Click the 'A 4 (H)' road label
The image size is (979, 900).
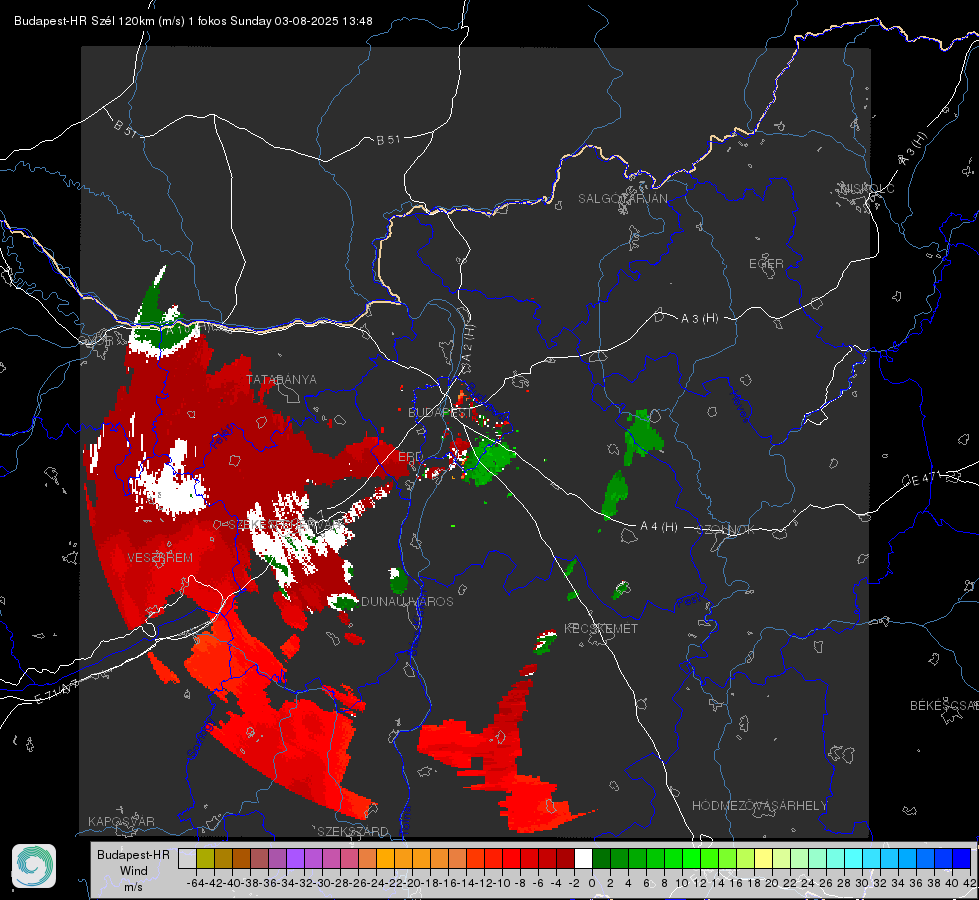[659, 527]
